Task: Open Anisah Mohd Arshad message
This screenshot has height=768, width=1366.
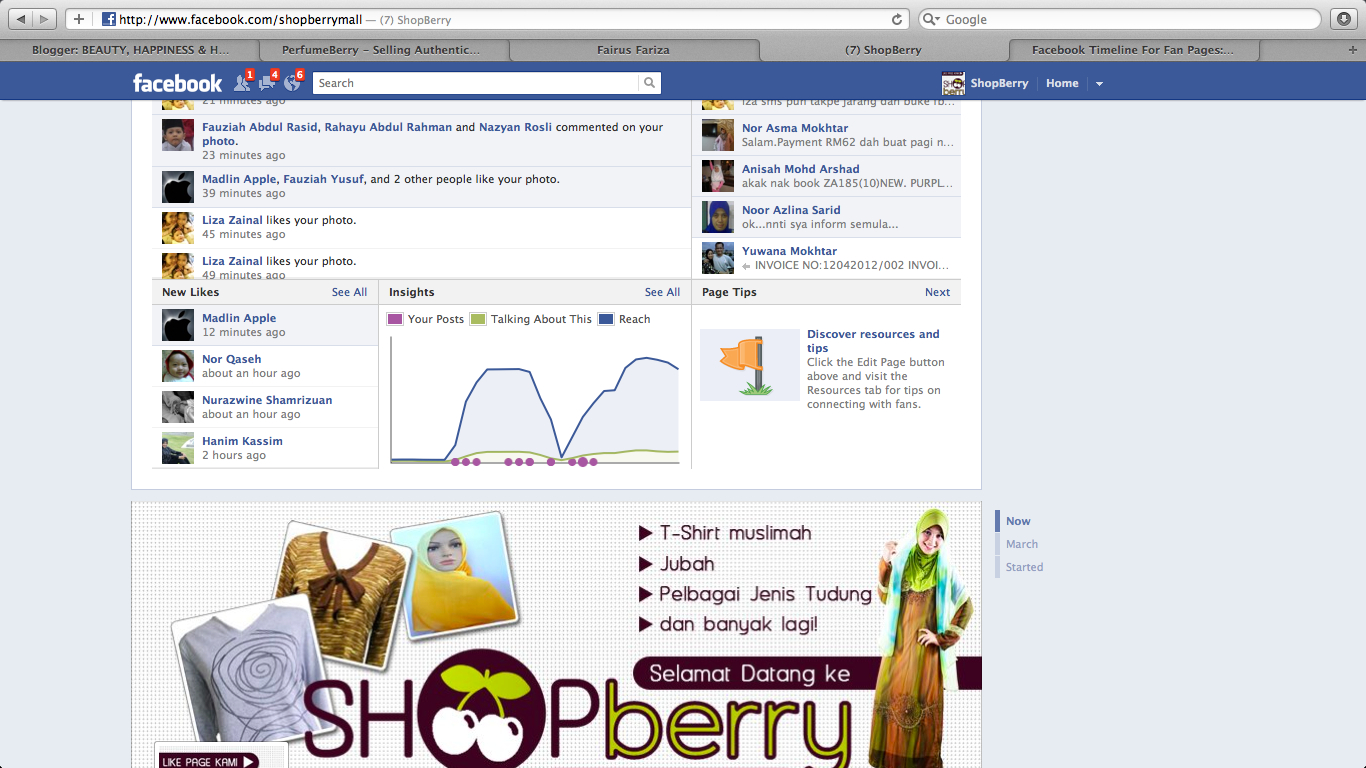Action: (827, 176)
